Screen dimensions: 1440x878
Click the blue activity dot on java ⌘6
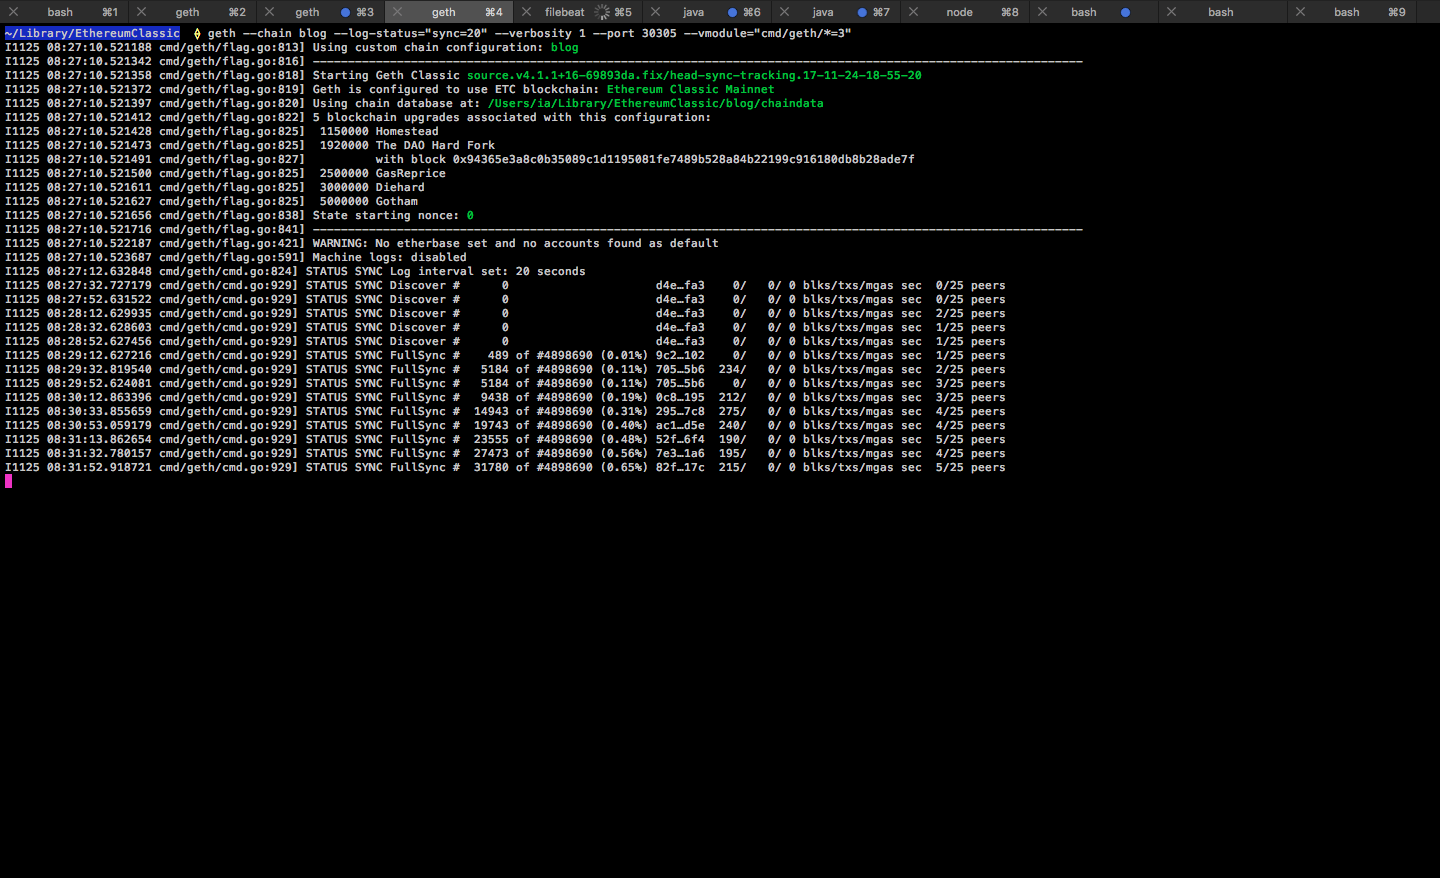[732, 12]
